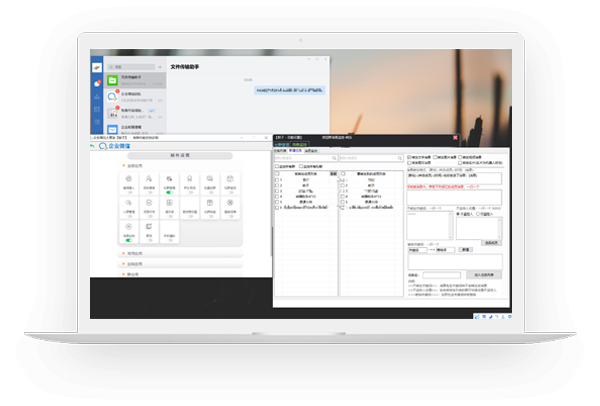The width and height of the screenshot is (600, 406).
Task: Focus the left list search field
Action: [x=305, y=158]
